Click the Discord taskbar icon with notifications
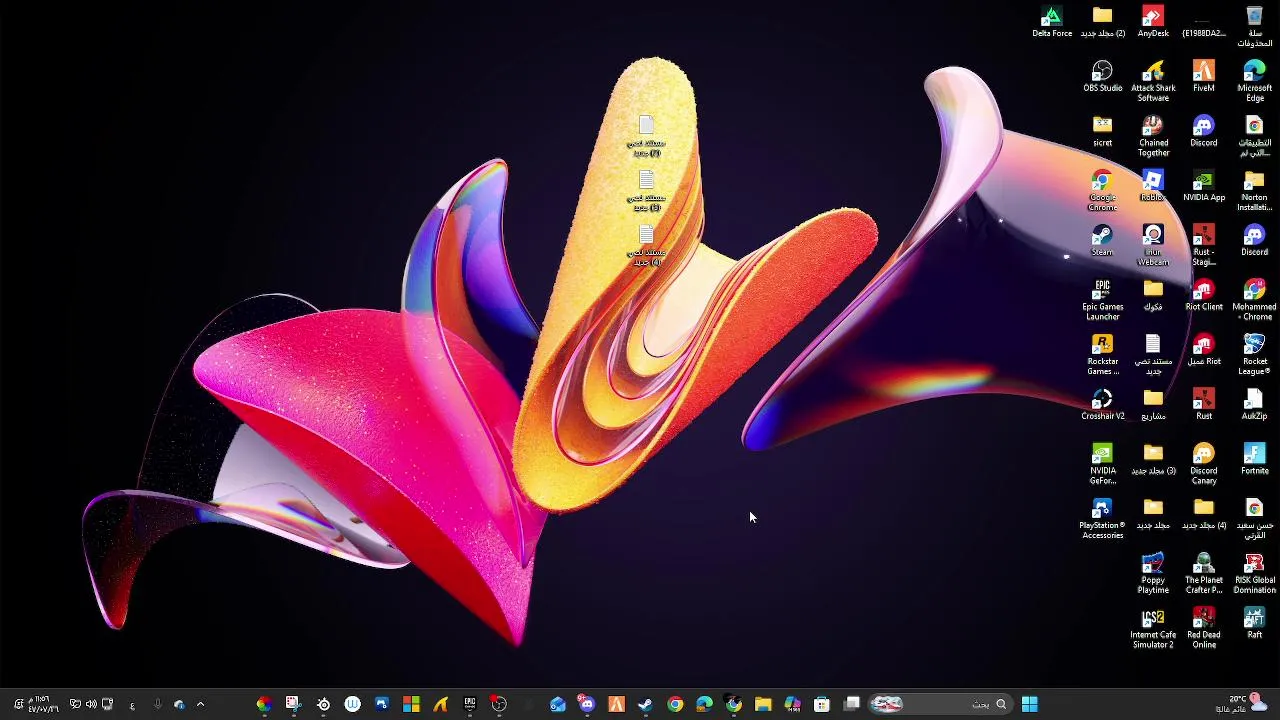This screenshot has height=720, width=1280. [586, 704]
